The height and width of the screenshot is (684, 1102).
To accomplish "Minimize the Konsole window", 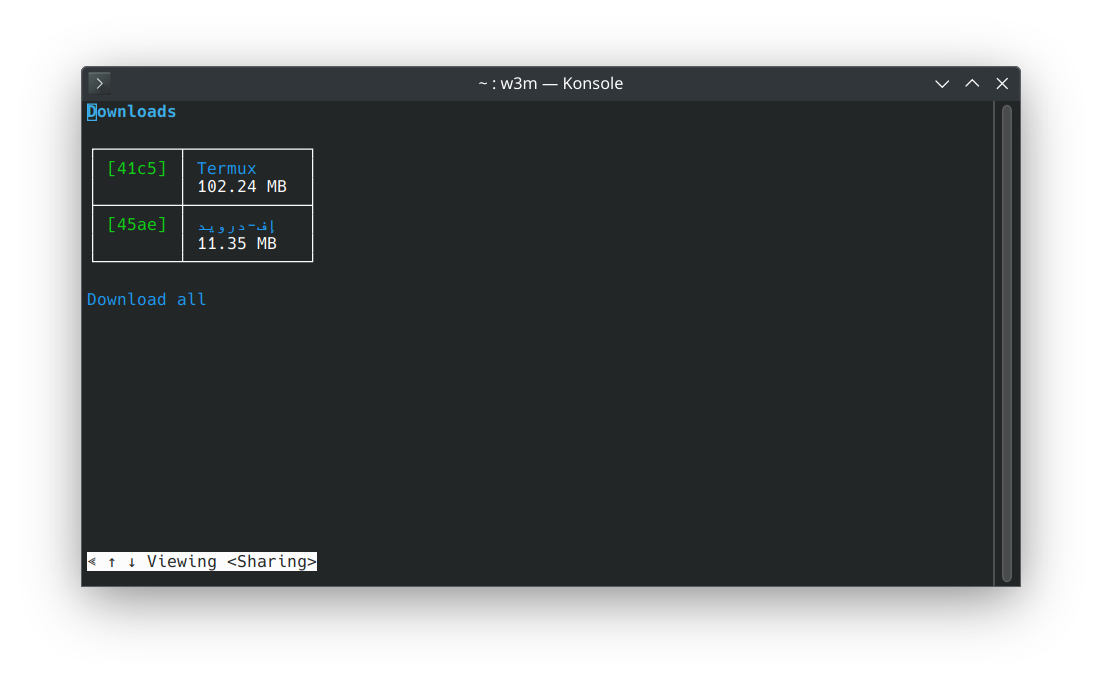I will (942, 84).
